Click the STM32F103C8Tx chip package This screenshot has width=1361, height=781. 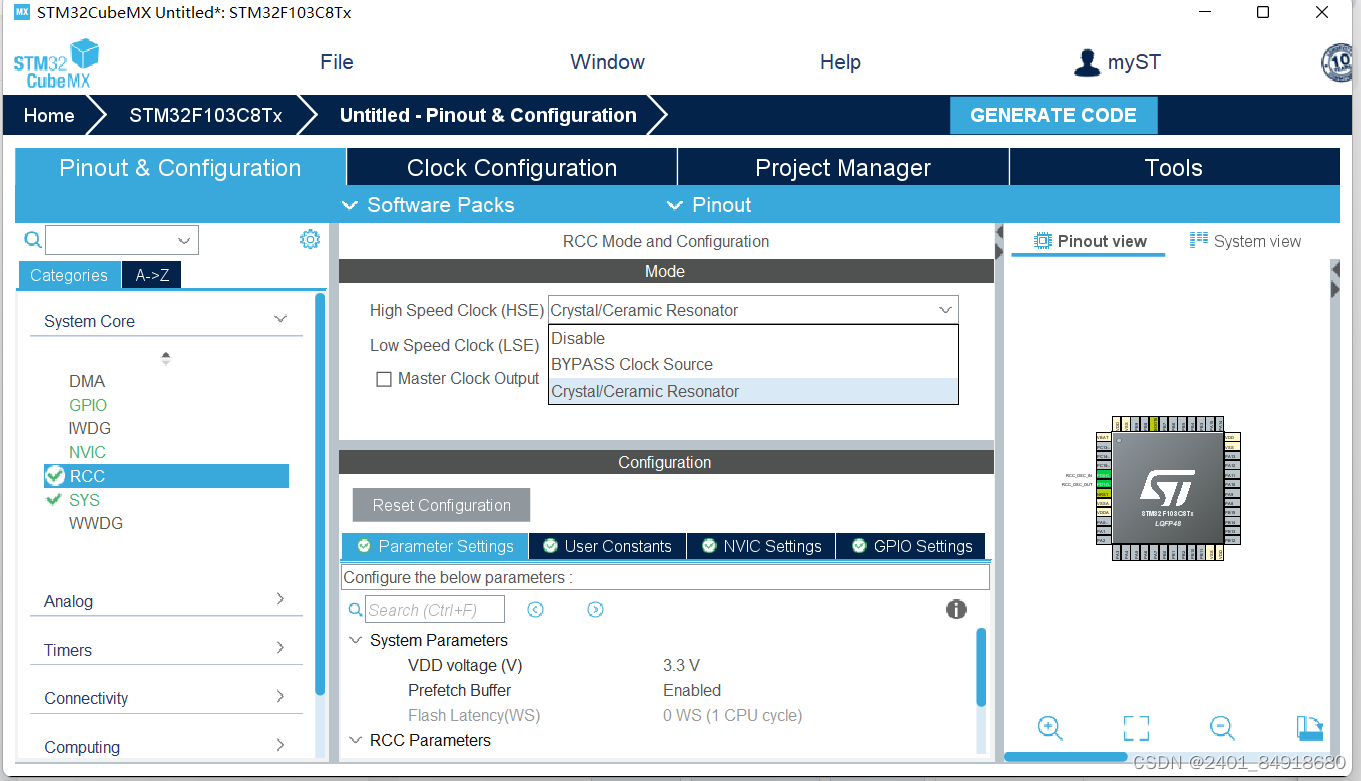[1167, 489]
